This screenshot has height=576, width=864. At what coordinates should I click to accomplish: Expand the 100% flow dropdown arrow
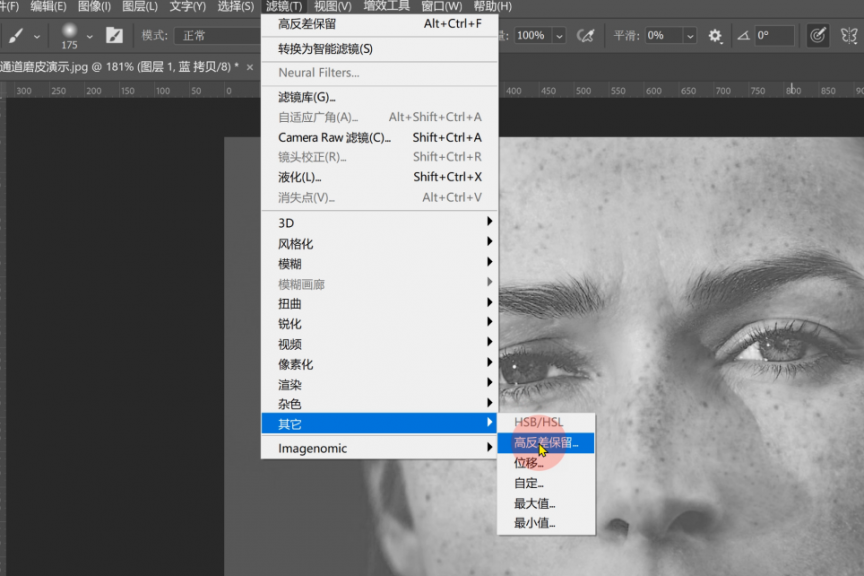pyautogui.click(x=559, y=35)
